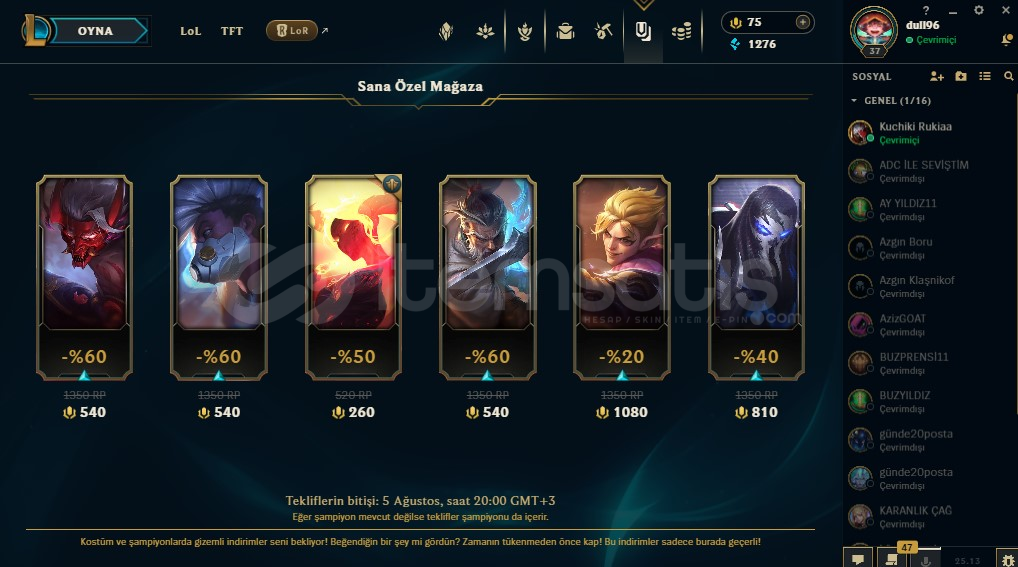Click the plus button to buy RP
Image resolution: width=1018 pixels, height=567 pixels.
pos(802,22)
